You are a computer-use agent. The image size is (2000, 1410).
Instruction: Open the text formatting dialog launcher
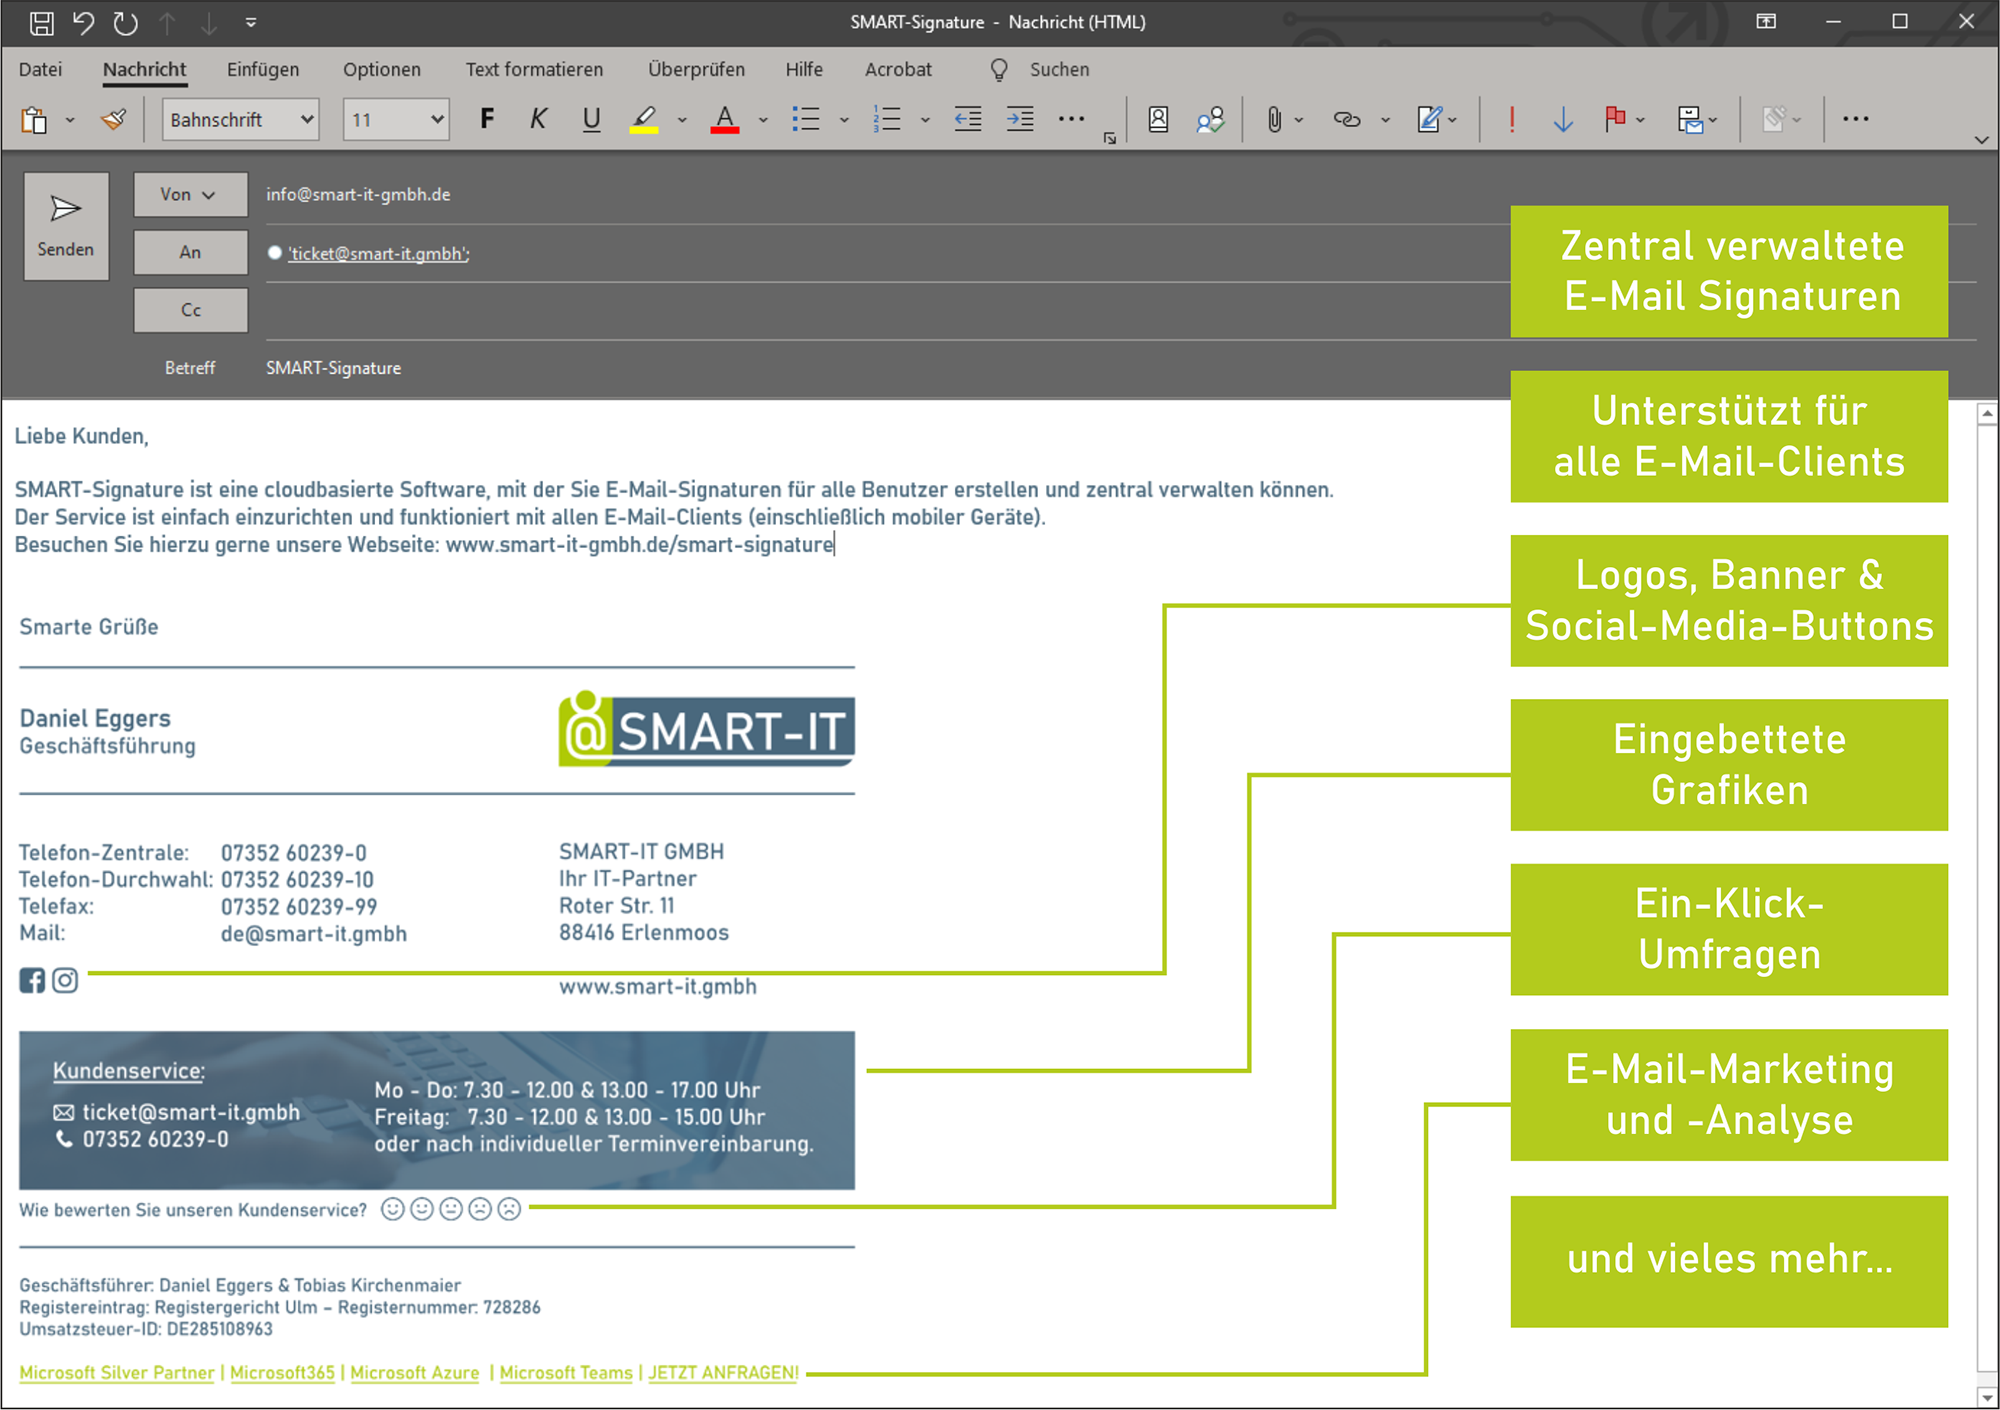click(x=1110, y=138)
